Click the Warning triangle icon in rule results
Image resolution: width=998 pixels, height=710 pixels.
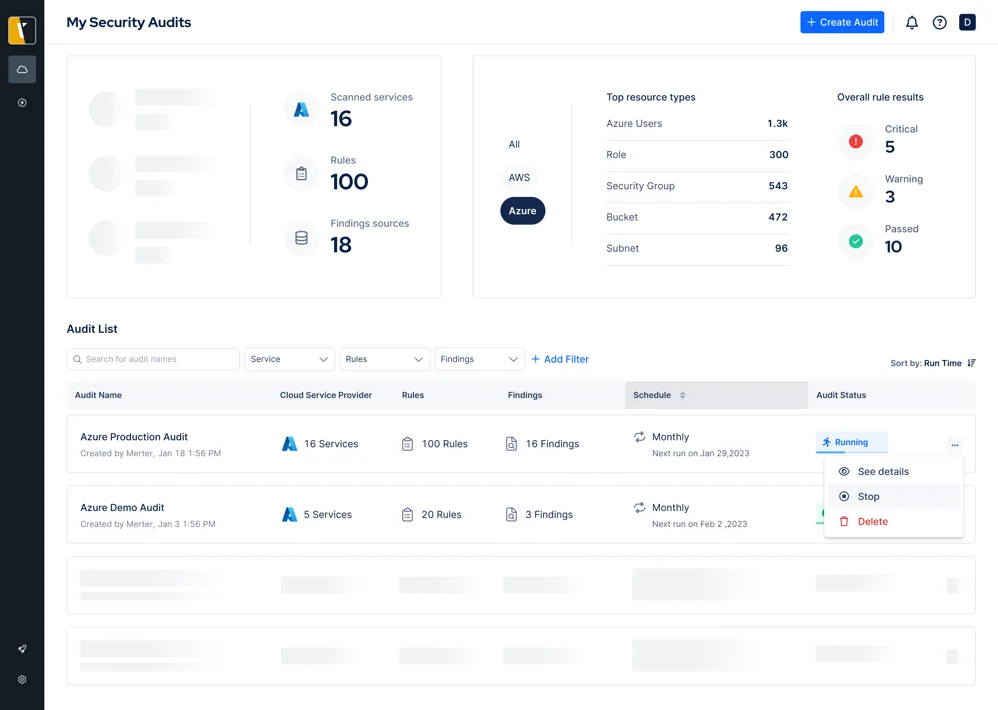tap(855, 192)
